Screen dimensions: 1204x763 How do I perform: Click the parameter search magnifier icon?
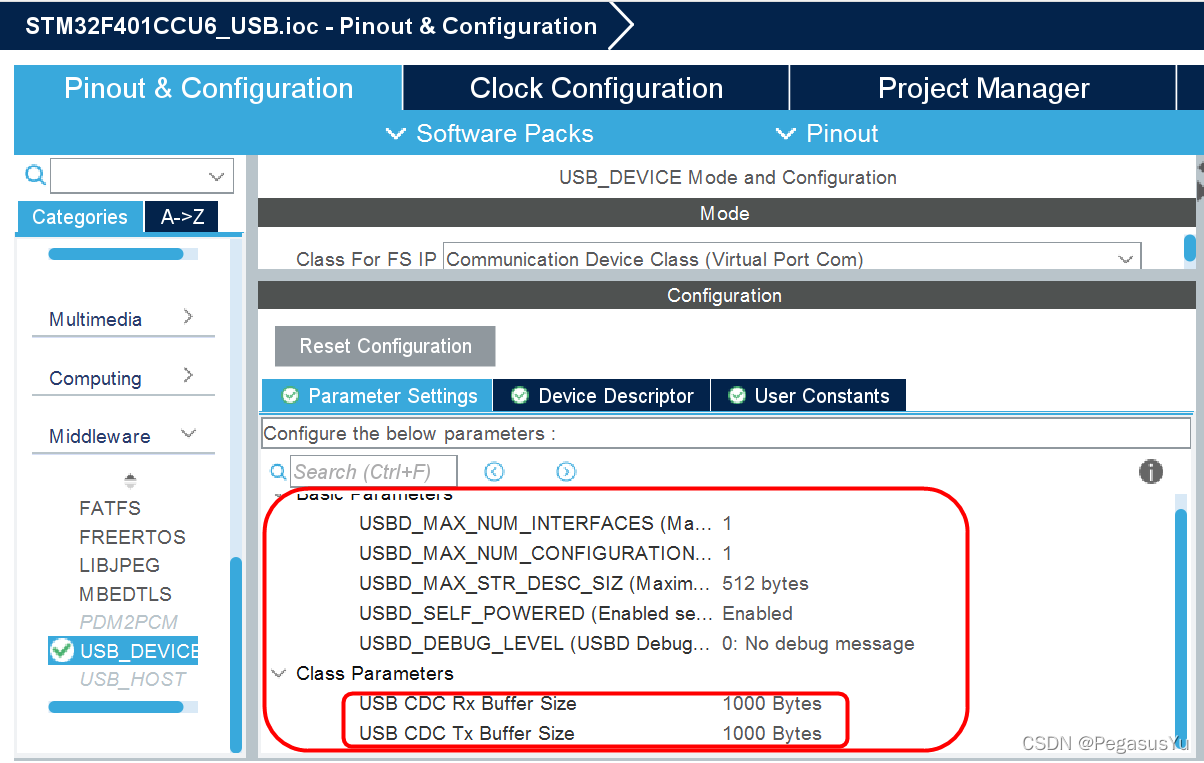[x=278, y=471]
